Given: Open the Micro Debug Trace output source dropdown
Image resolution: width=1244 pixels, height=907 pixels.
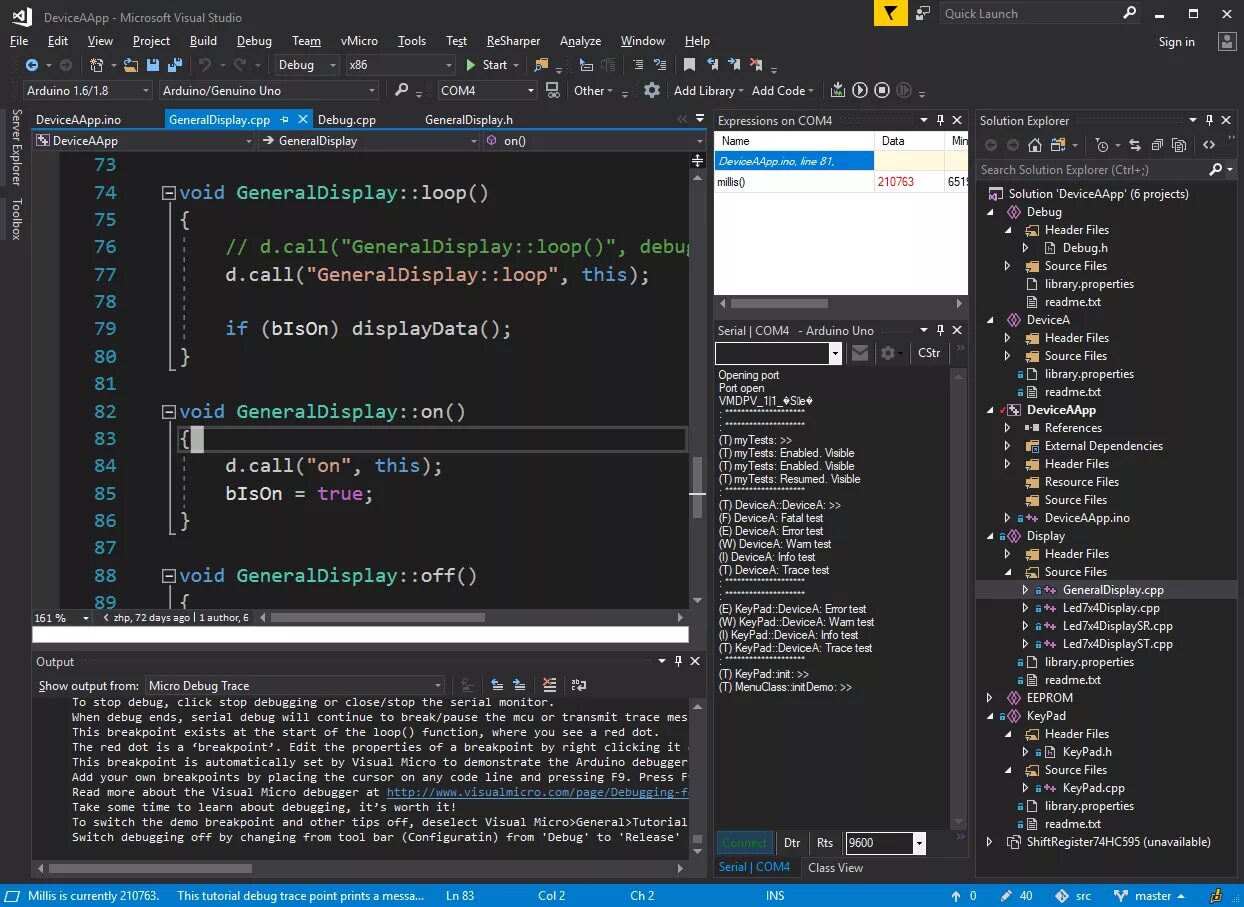Looking at the screenshot, I should [296, 685].
